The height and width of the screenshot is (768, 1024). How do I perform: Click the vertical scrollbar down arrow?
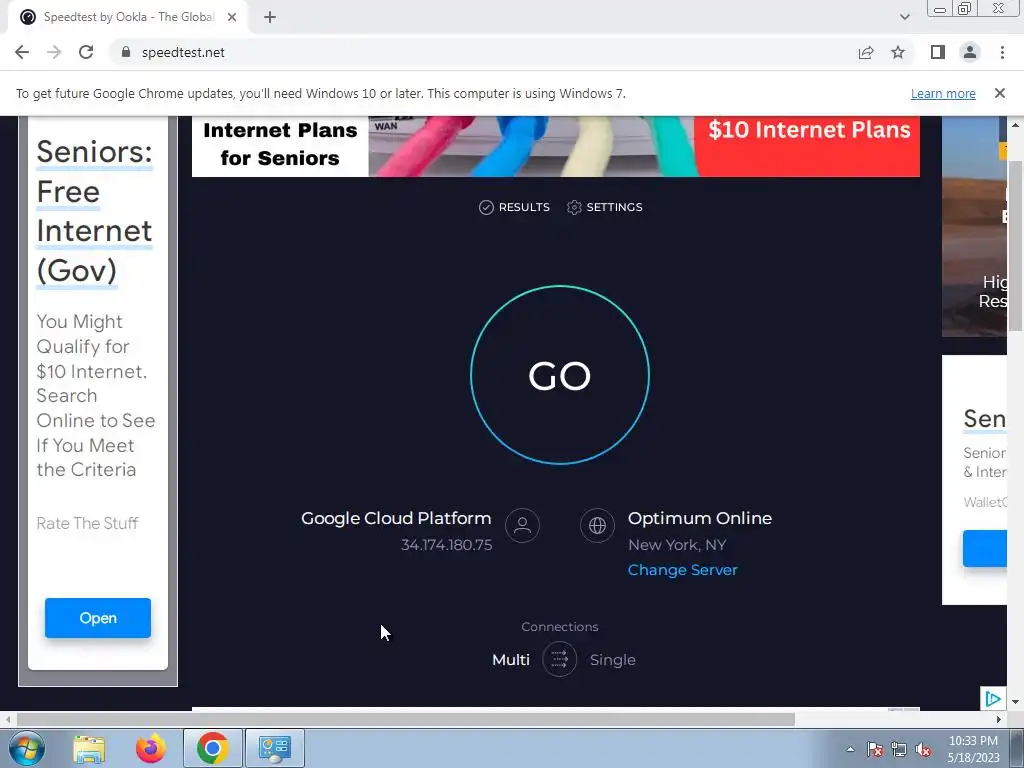[1015, 702]
